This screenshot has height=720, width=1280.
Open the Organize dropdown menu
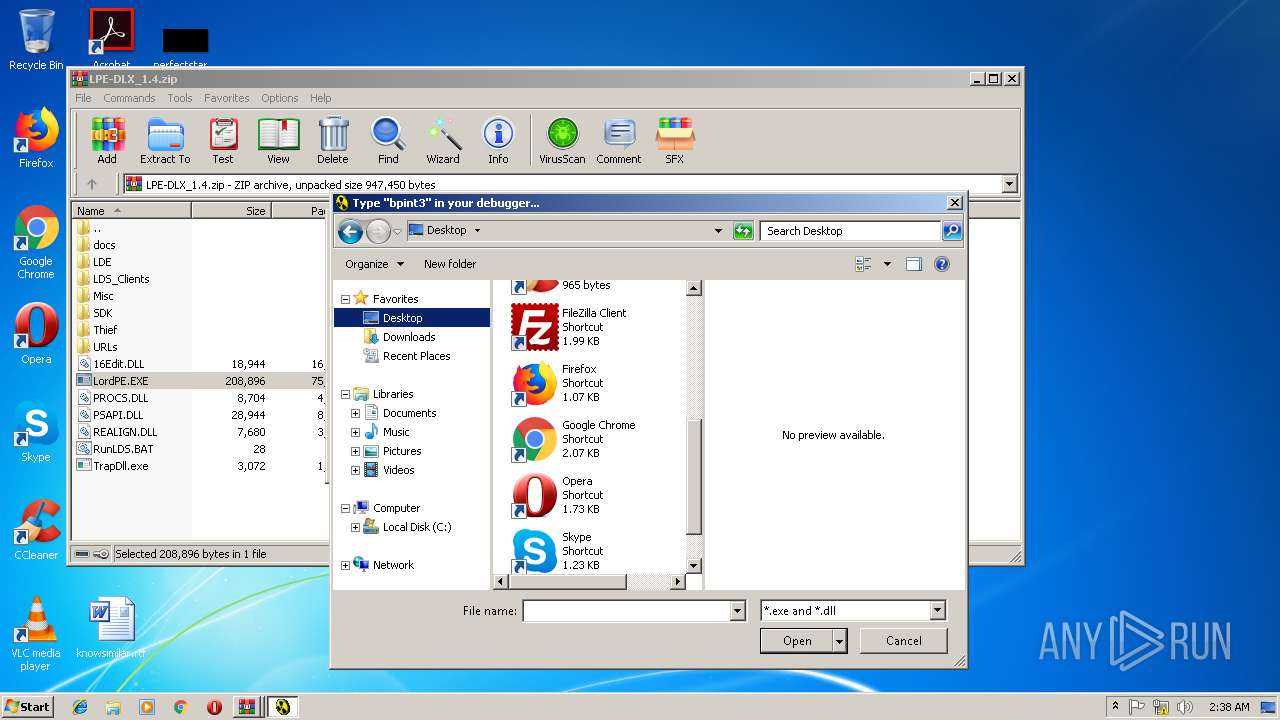[375, 264]
